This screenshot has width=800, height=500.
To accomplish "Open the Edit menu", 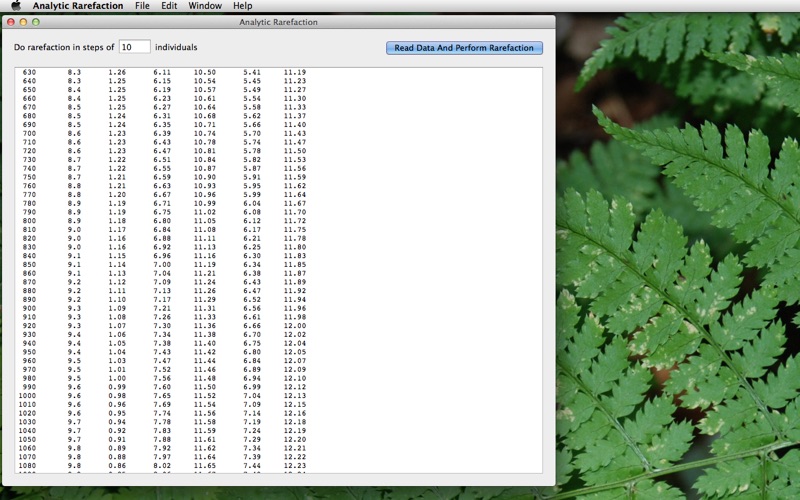I will 169,6.
